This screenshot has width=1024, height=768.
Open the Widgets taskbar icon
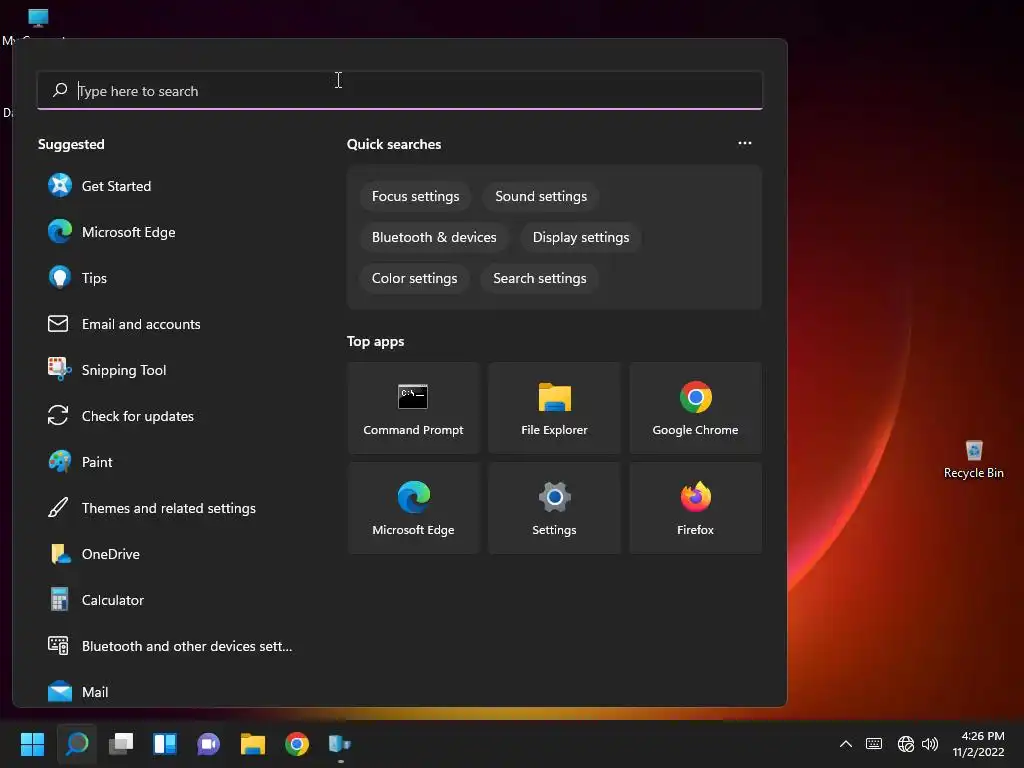click(165, 744)
